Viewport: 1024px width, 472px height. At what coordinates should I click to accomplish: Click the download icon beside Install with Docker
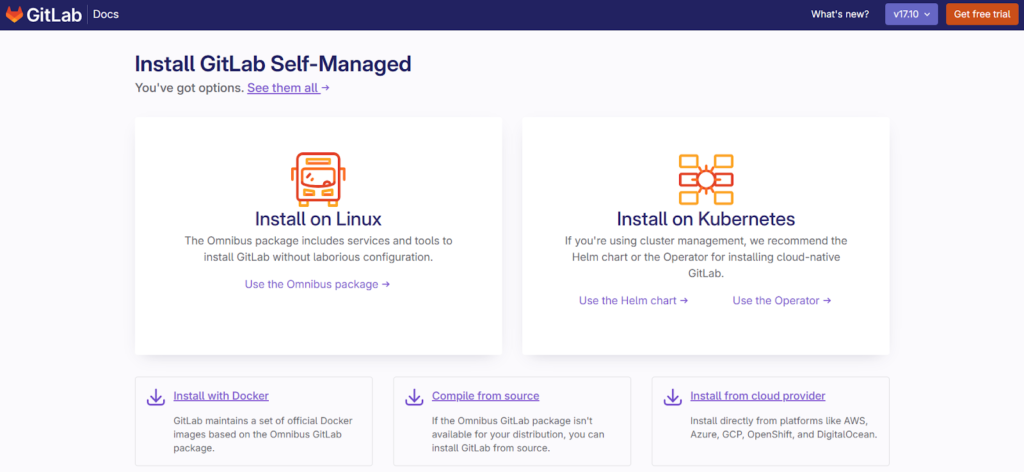[155, 397]
